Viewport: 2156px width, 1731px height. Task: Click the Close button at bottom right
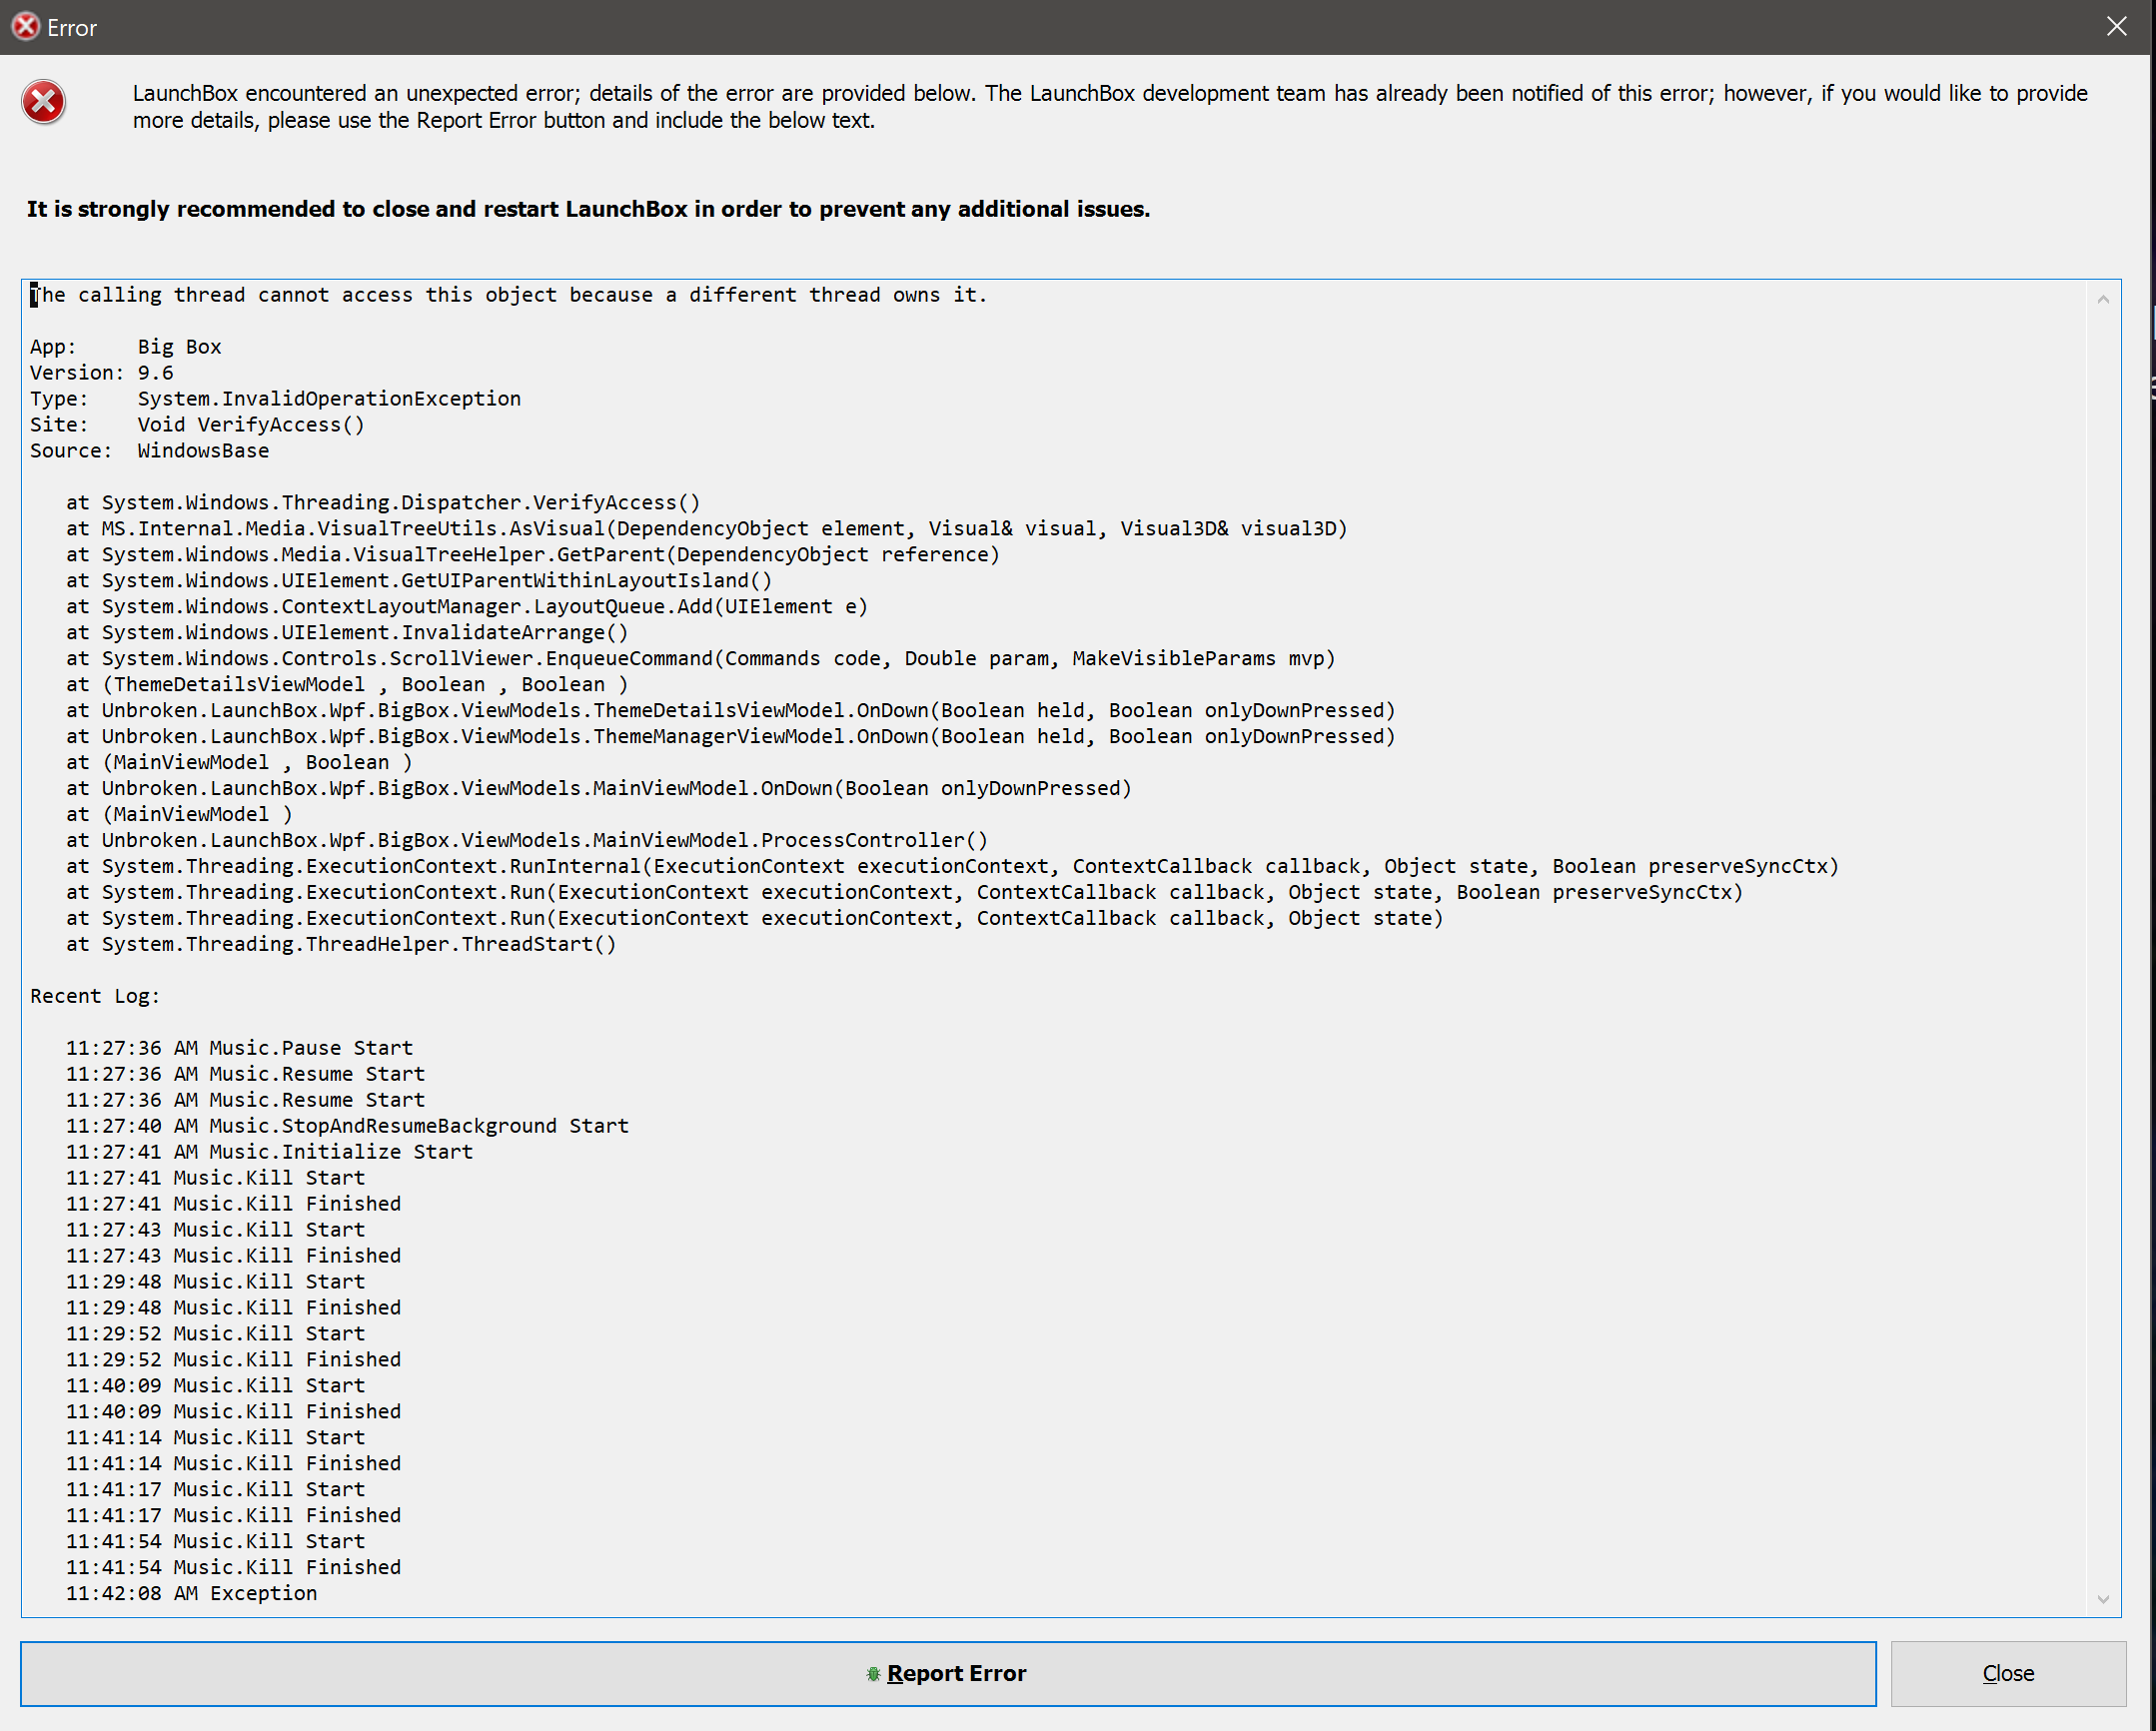2007,1673
